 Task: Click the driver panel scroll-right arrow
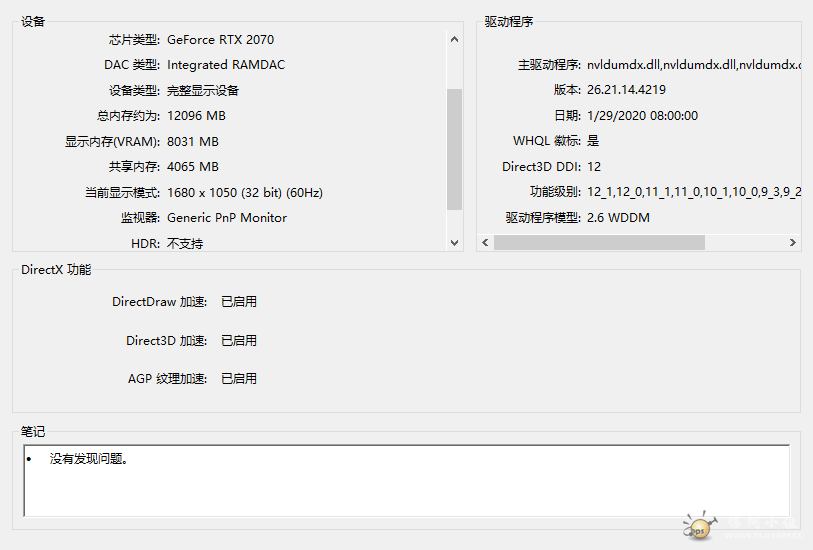tap(793, 243)
